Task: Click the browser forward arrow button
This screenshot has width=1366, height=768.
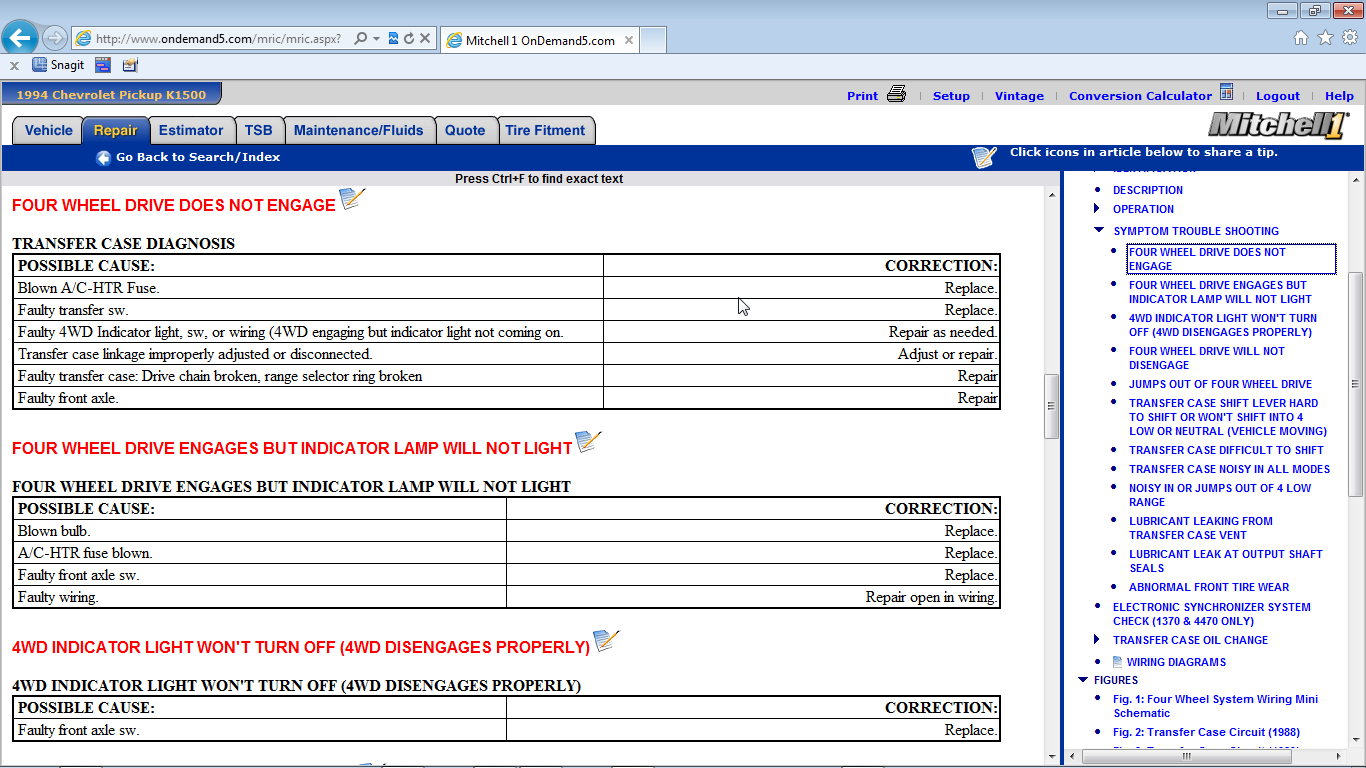Action: 55,39
